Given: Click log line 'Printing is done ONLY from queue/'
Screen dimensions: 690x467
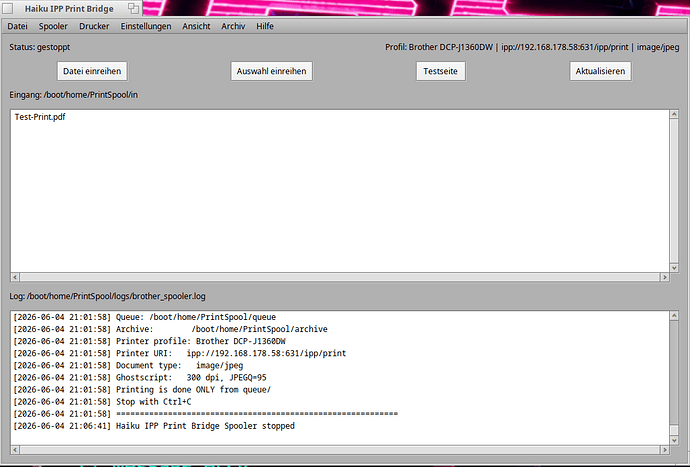Looking at the screenshot, I should [142, 390].
